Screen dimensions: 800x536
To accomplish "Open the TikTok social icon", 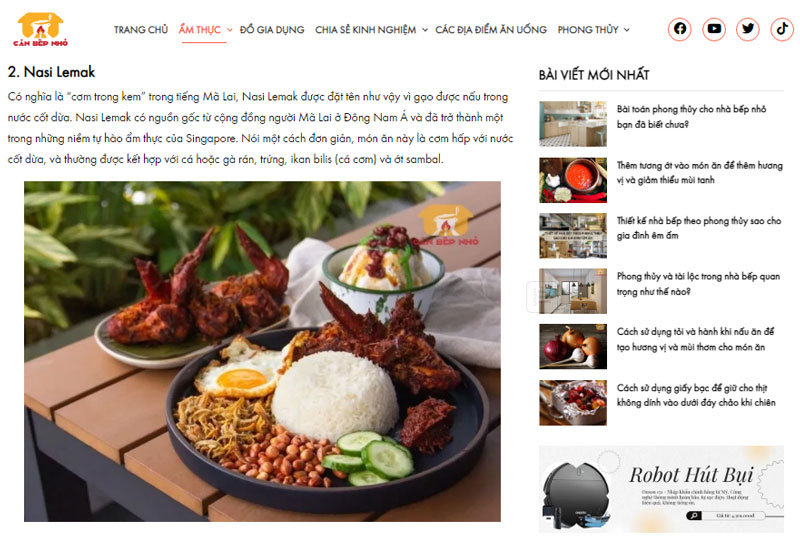I will coord(782,29).
